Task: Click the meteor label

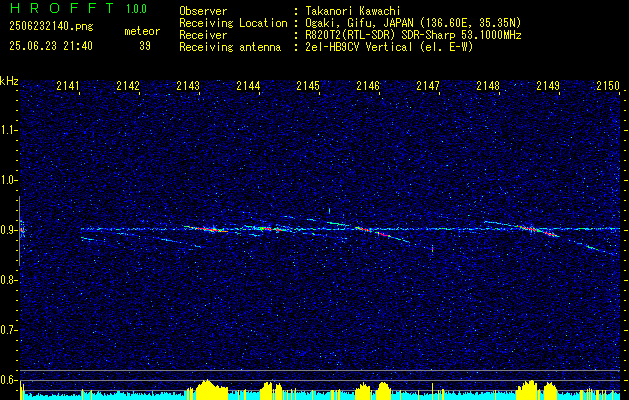Action: (x=142, y=31)
